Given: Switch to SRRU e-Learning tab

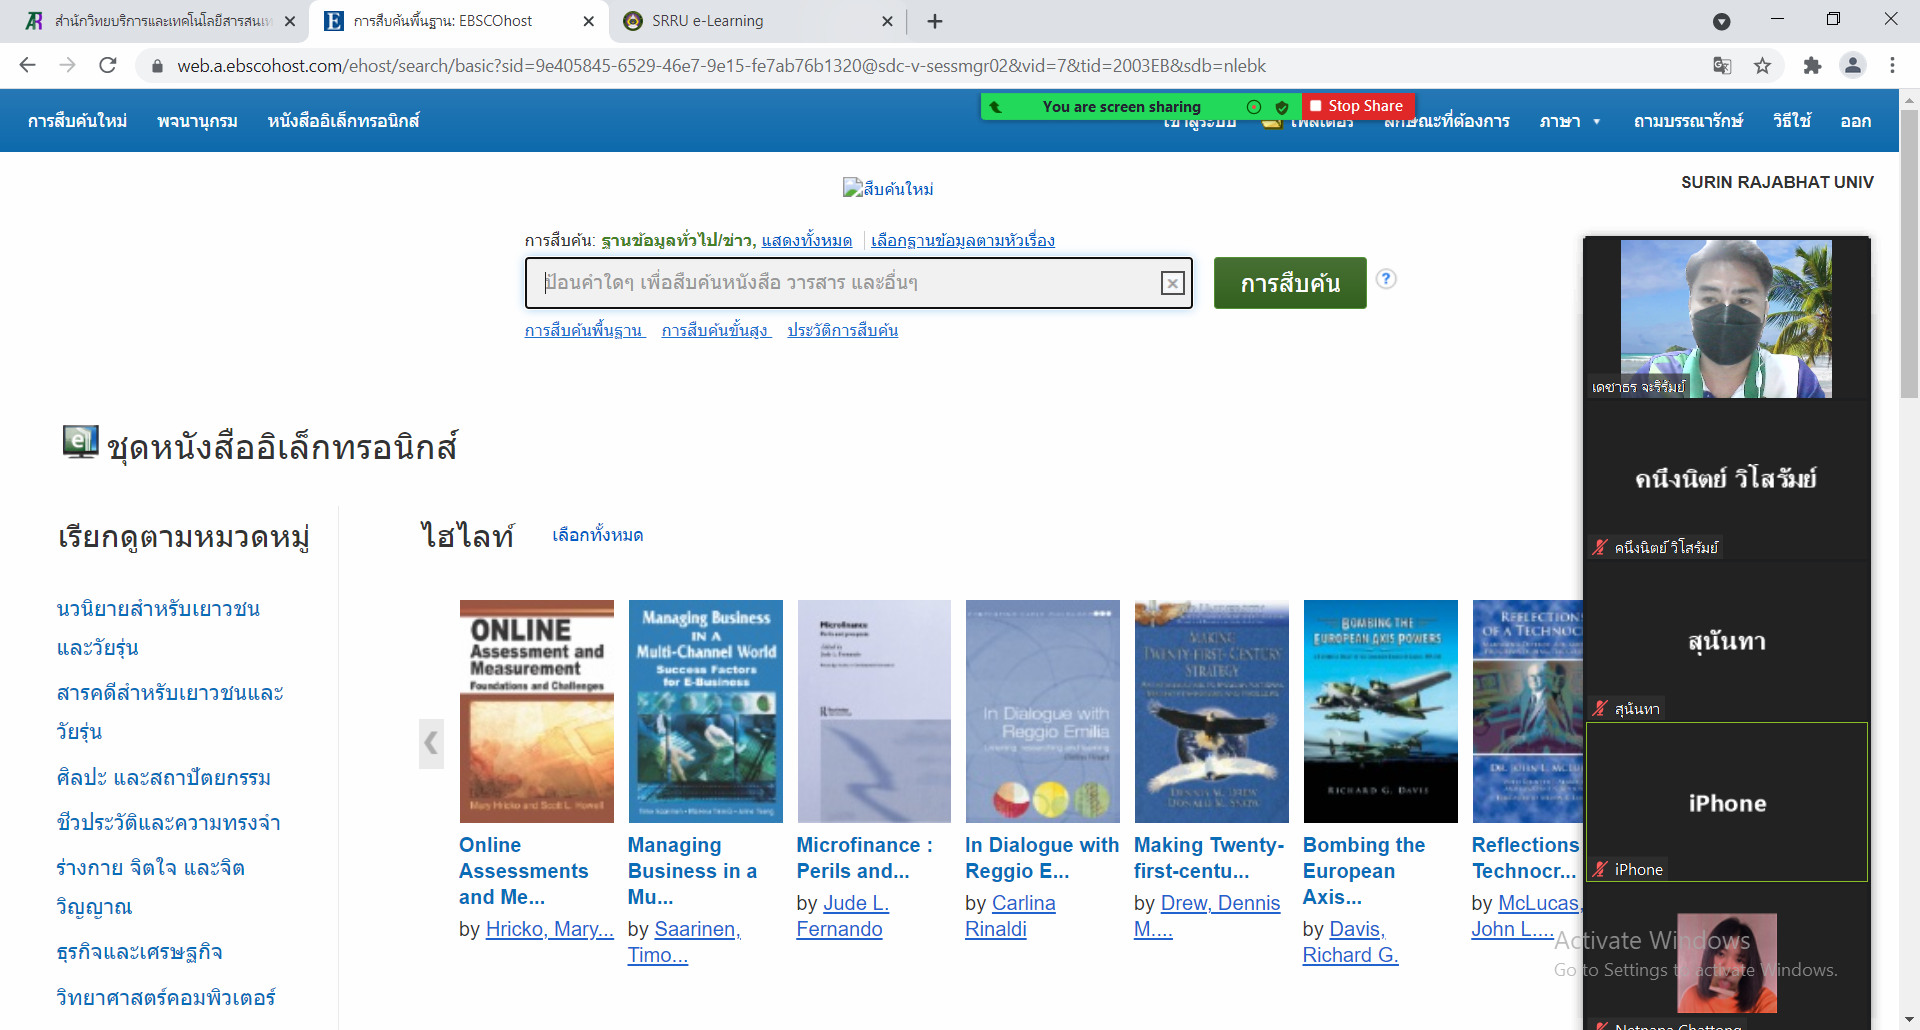Looking at the screenshot, I should point(755,21).
